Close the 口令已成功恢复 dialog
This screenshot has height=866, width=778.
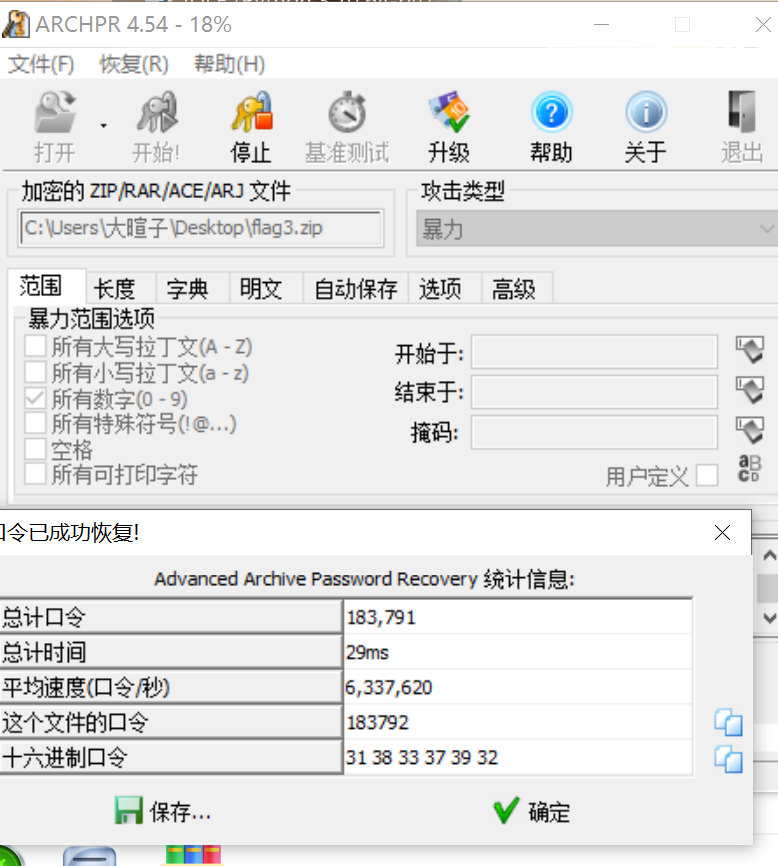(722, 532)
